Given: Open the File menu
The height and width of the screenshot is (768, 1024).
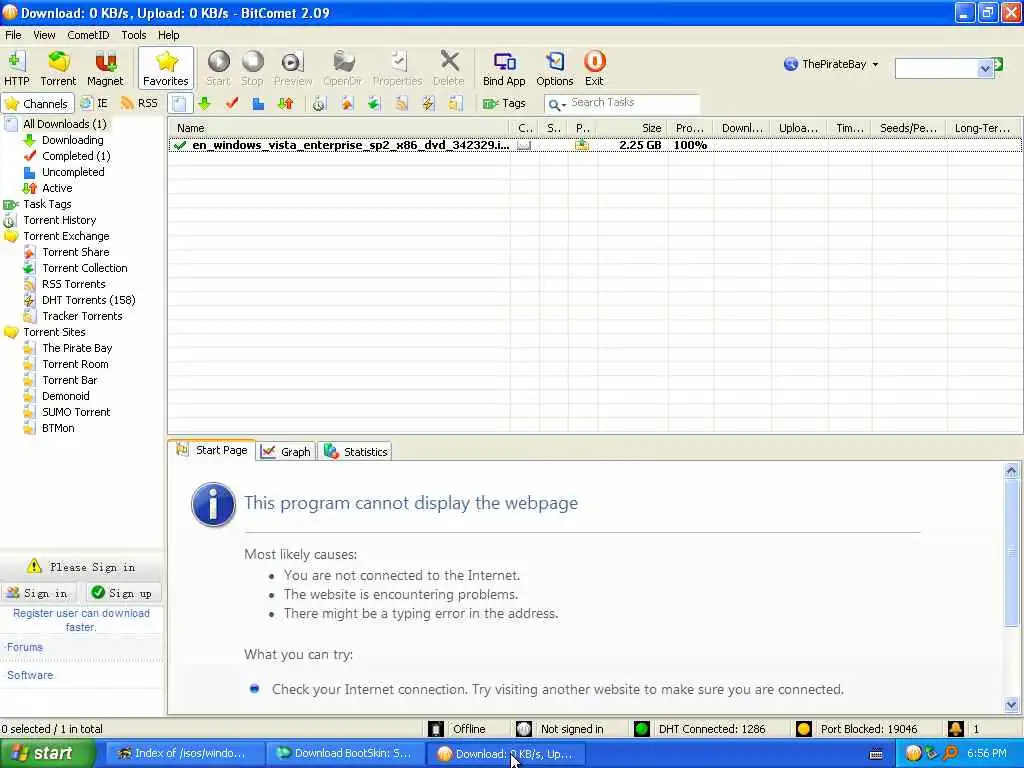Looking at the screenshot, I should [13, 35].
